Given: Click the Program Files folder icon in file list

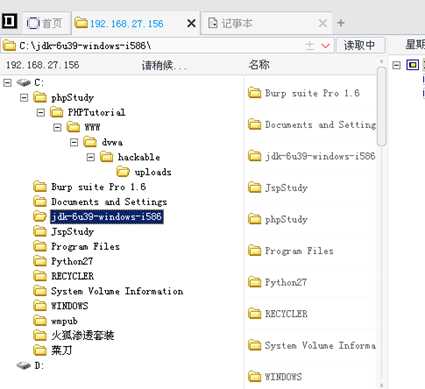Looking at the screenshot, I should 255,251.
